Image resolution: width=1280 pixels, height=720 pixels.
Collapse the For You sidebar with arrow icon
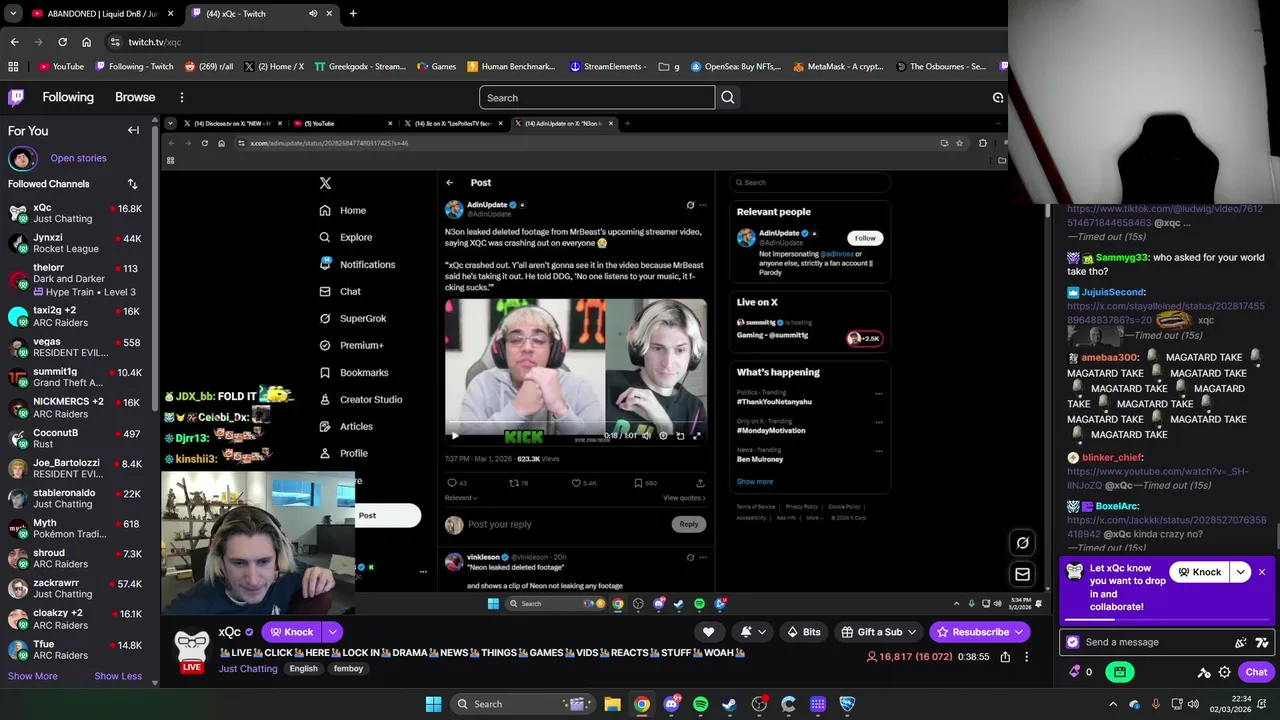click(x=133, y=130)
